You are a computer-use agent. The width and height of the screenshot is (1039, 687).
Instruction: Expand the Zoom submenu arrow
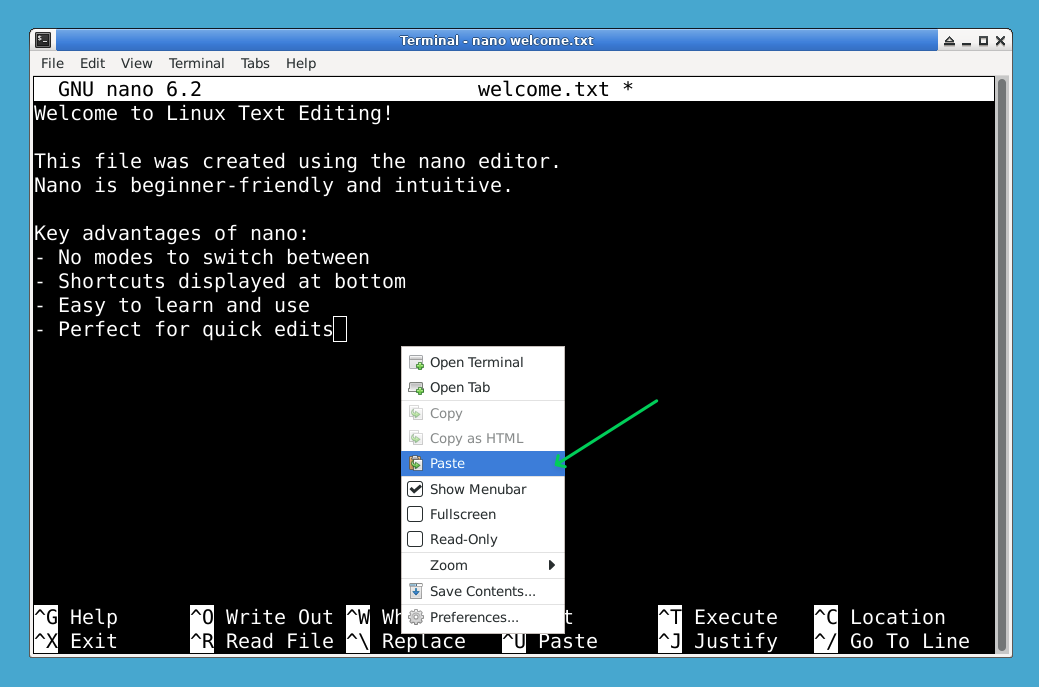[x=551, y=565]
